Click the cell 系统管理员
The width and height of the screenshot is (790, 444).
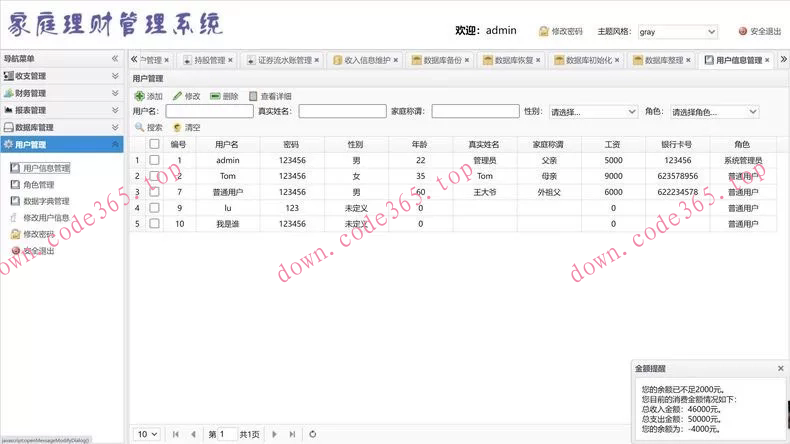click(x=743, y=160)
